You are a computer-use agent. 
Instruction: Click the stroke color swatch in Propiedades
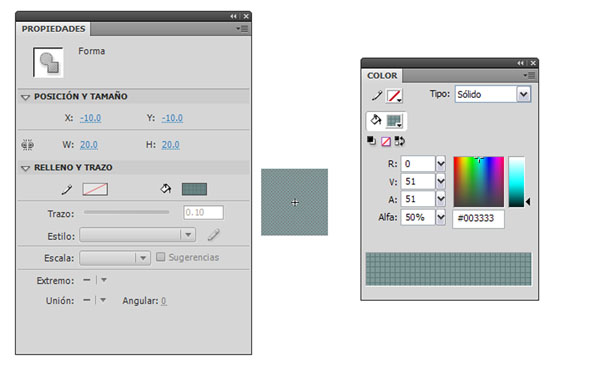[x=95, y=189]
